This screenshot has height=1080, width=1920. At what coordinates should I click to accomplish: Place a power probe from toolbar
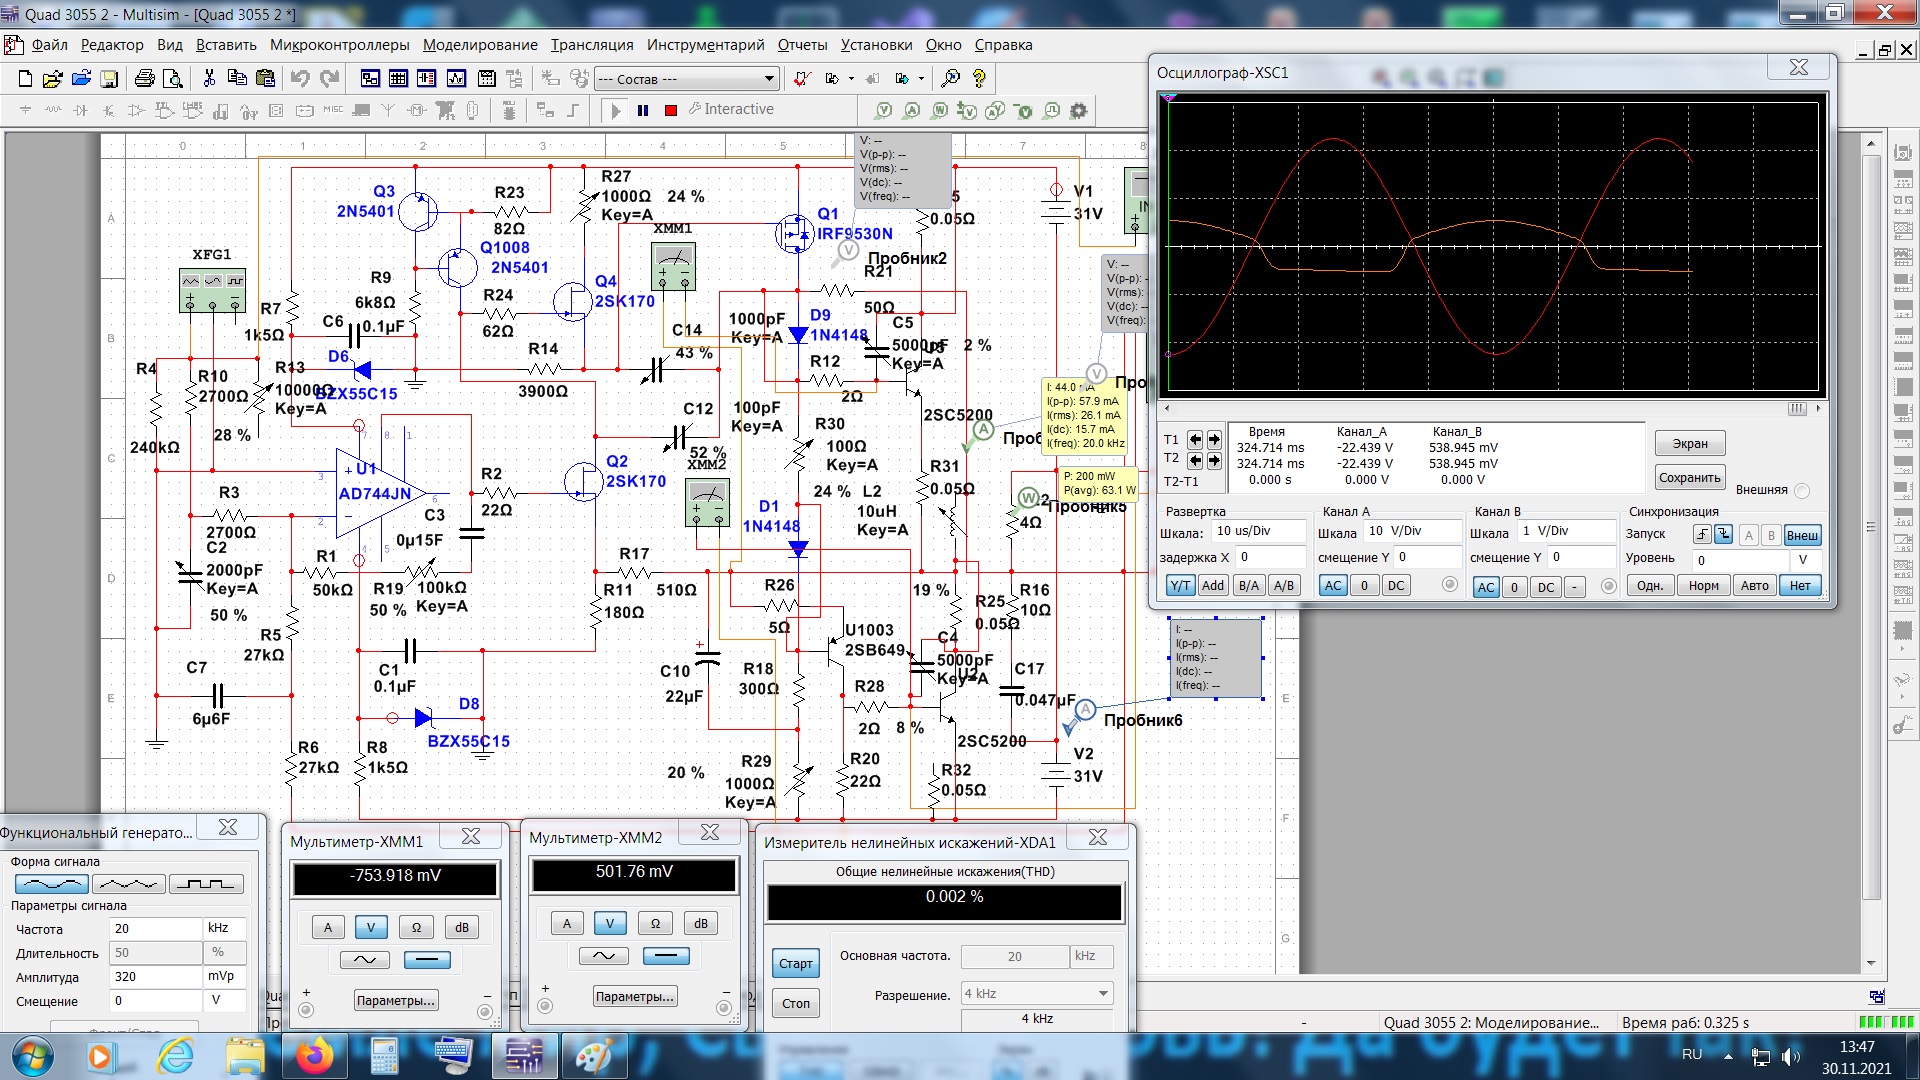(940, 110)
